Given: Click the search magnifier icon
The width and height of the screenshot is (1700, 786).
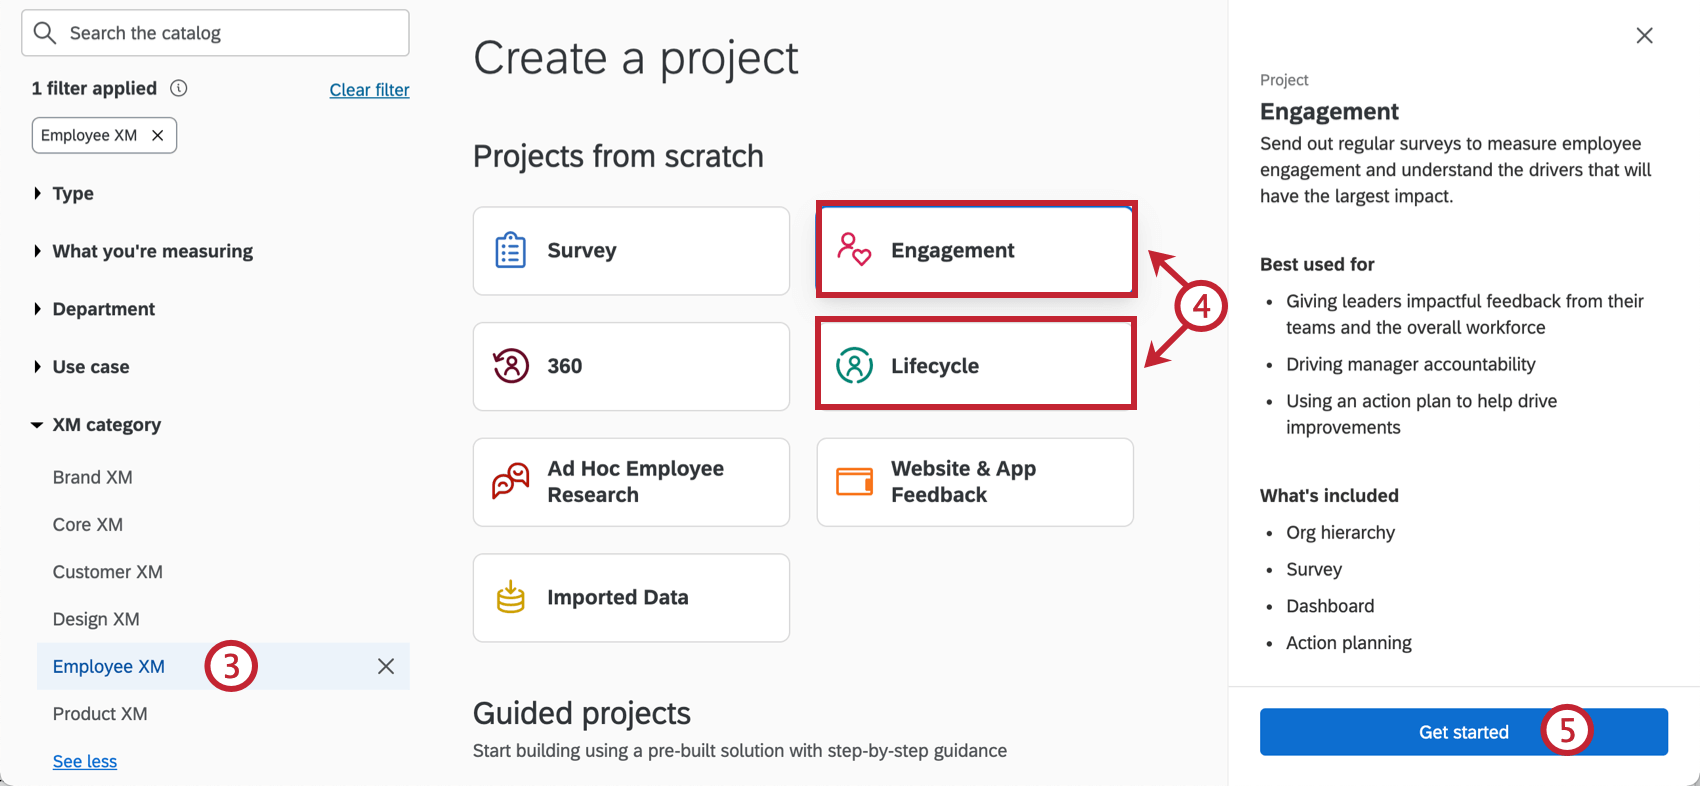Looking at the screenshot, I should pos(44,32).
